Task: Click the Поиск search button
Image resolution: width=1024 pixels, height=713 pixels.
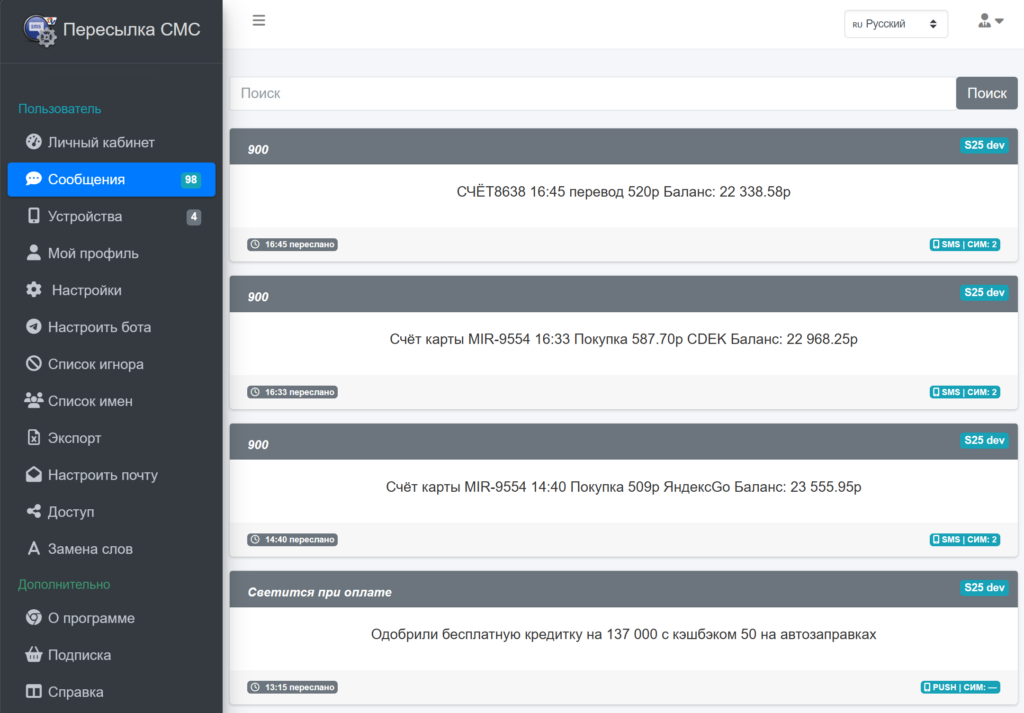Action: coord(986,93)
